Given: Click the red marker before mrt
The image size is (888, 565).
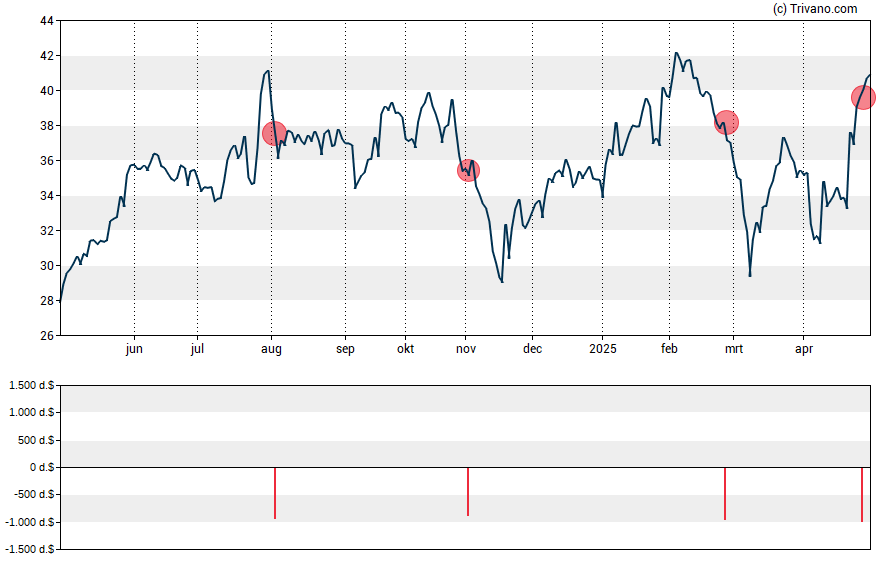Looking at the screenshot, I should [x=727, y=122].
